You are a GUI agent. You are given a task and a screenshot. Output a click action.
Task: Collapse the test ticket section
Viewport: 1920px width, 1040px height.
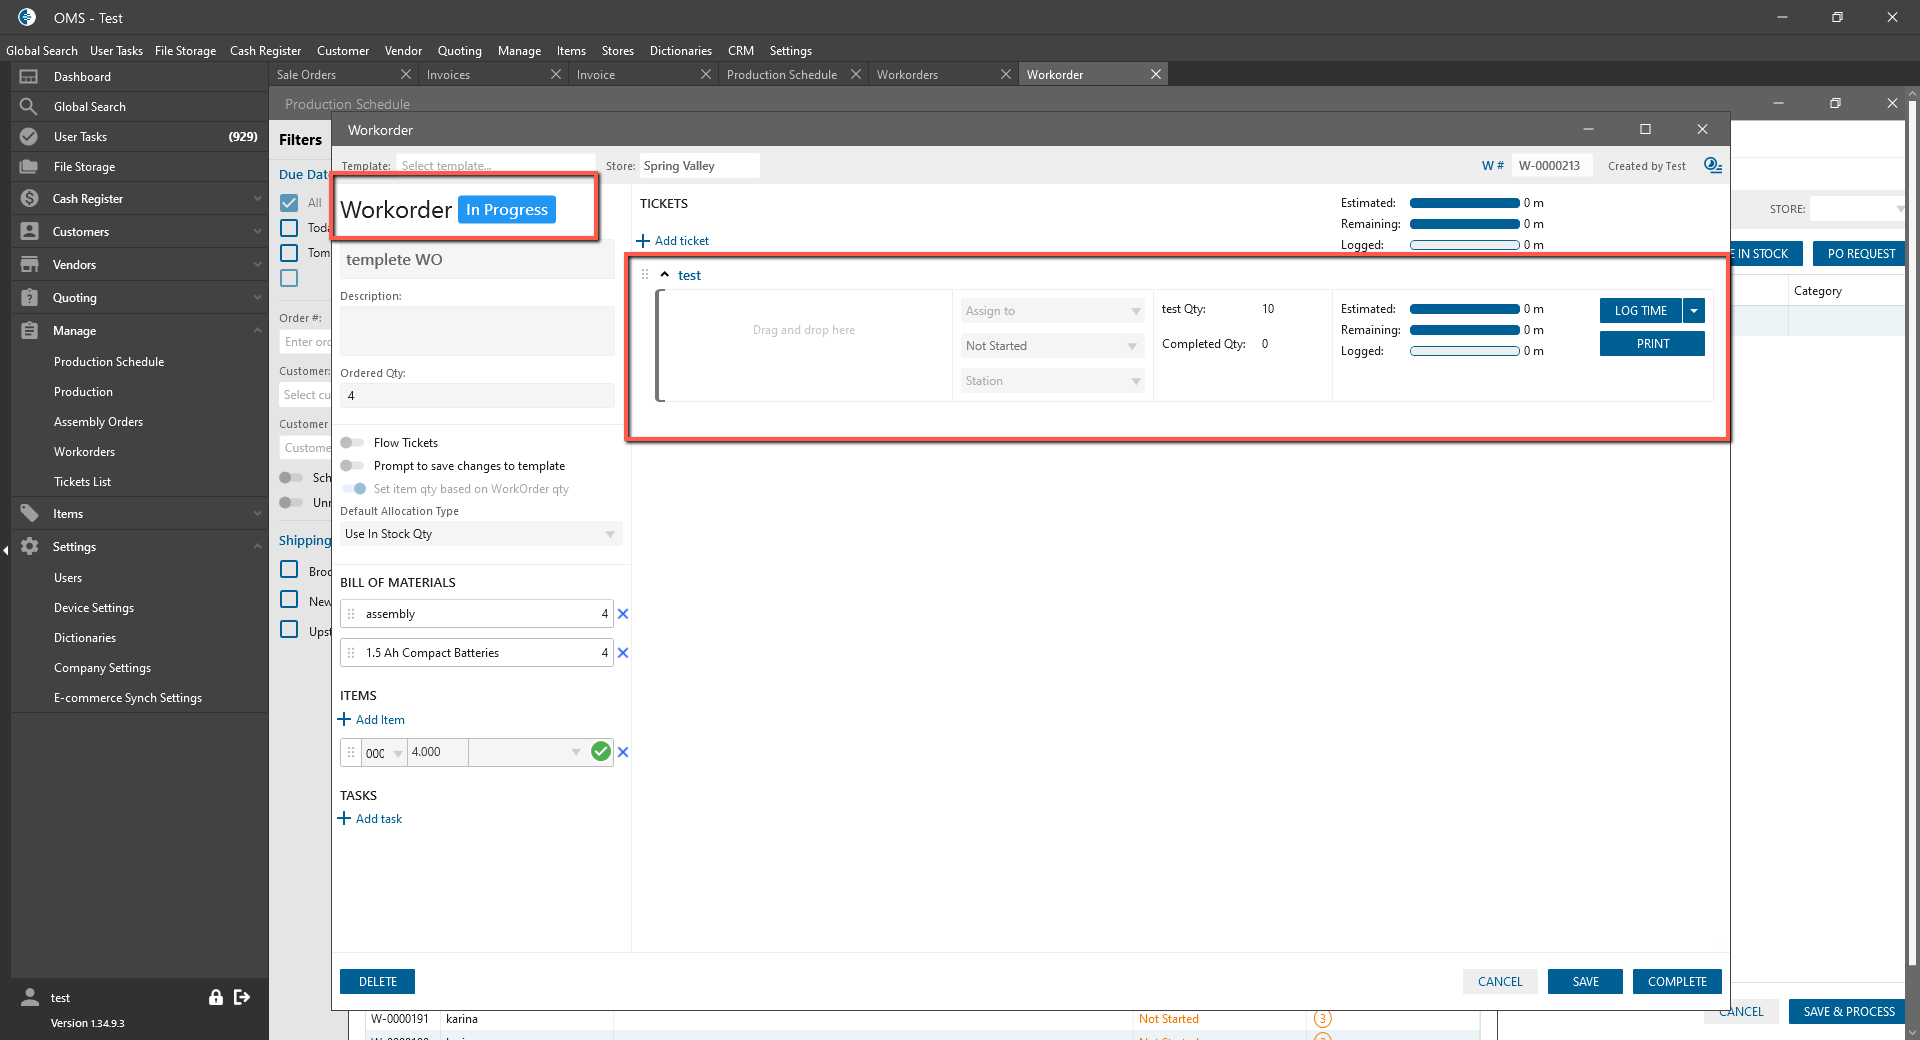pyautogui.click(x=665, y=275)
